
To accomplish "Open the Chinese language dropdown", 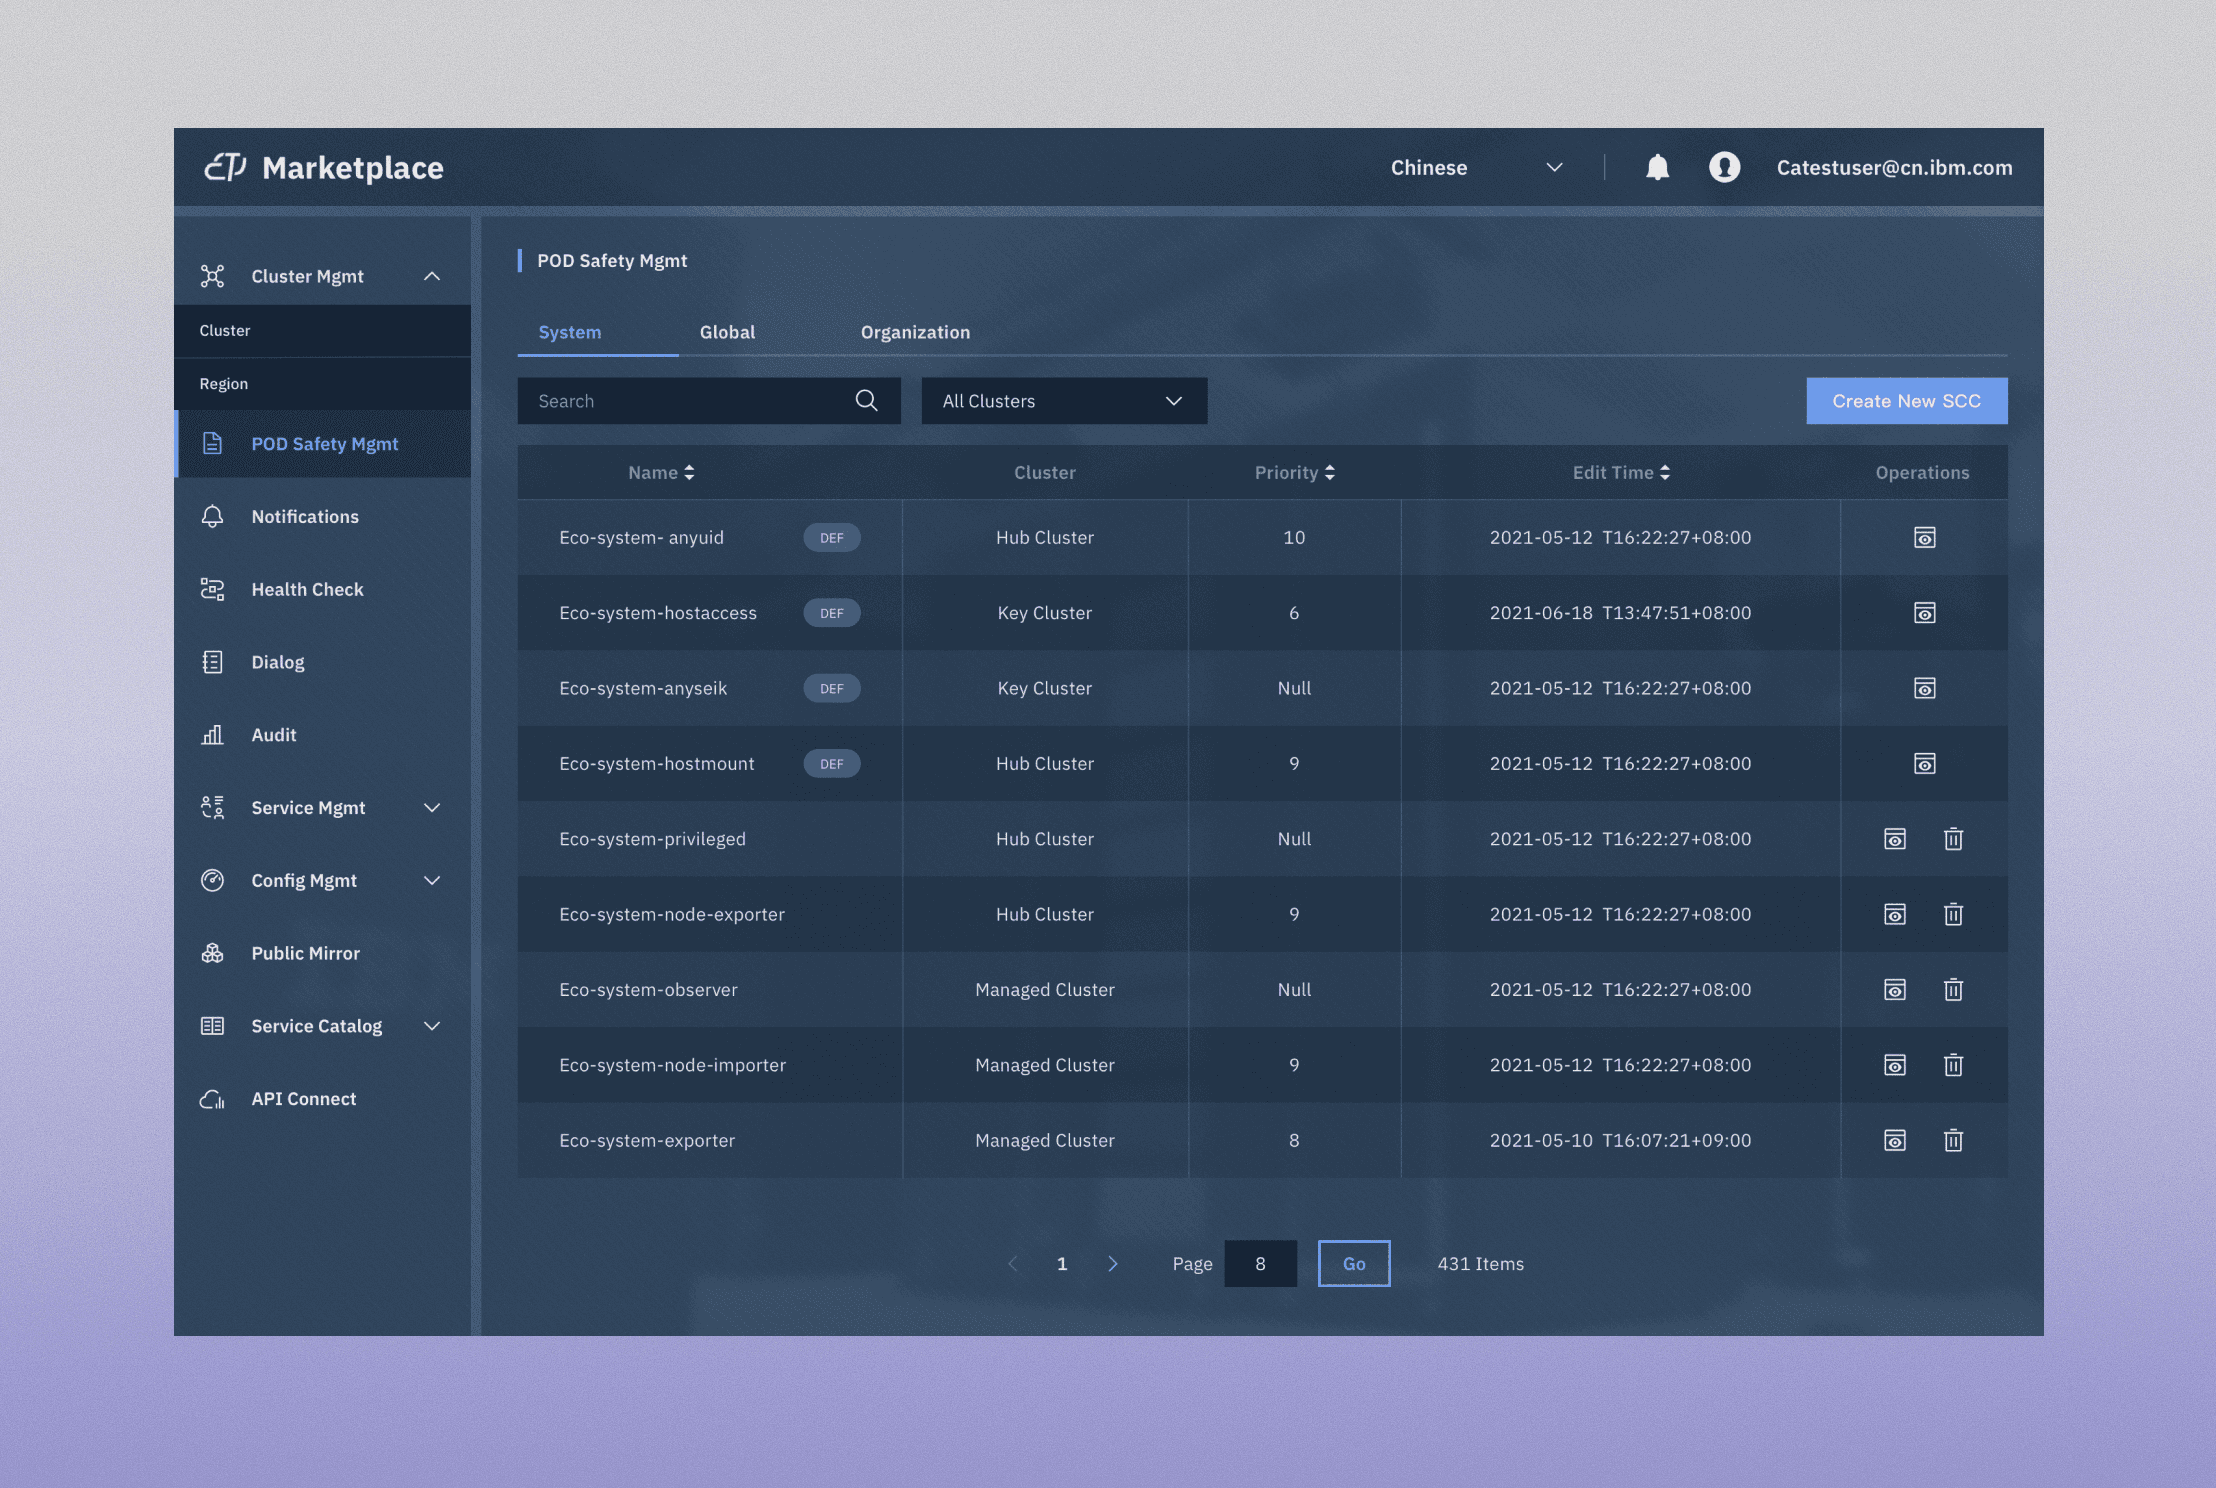I will (x=1475, y=168).
